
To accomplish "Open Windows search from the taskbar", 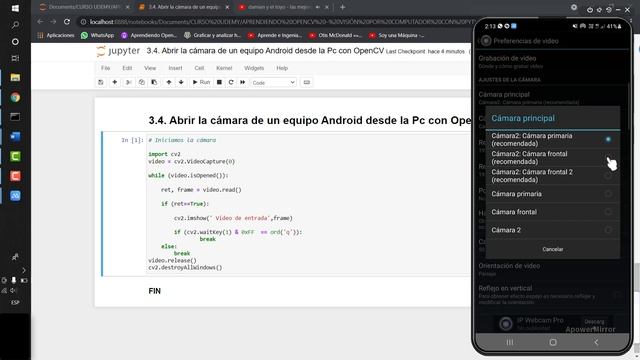I will coord(15,25).
